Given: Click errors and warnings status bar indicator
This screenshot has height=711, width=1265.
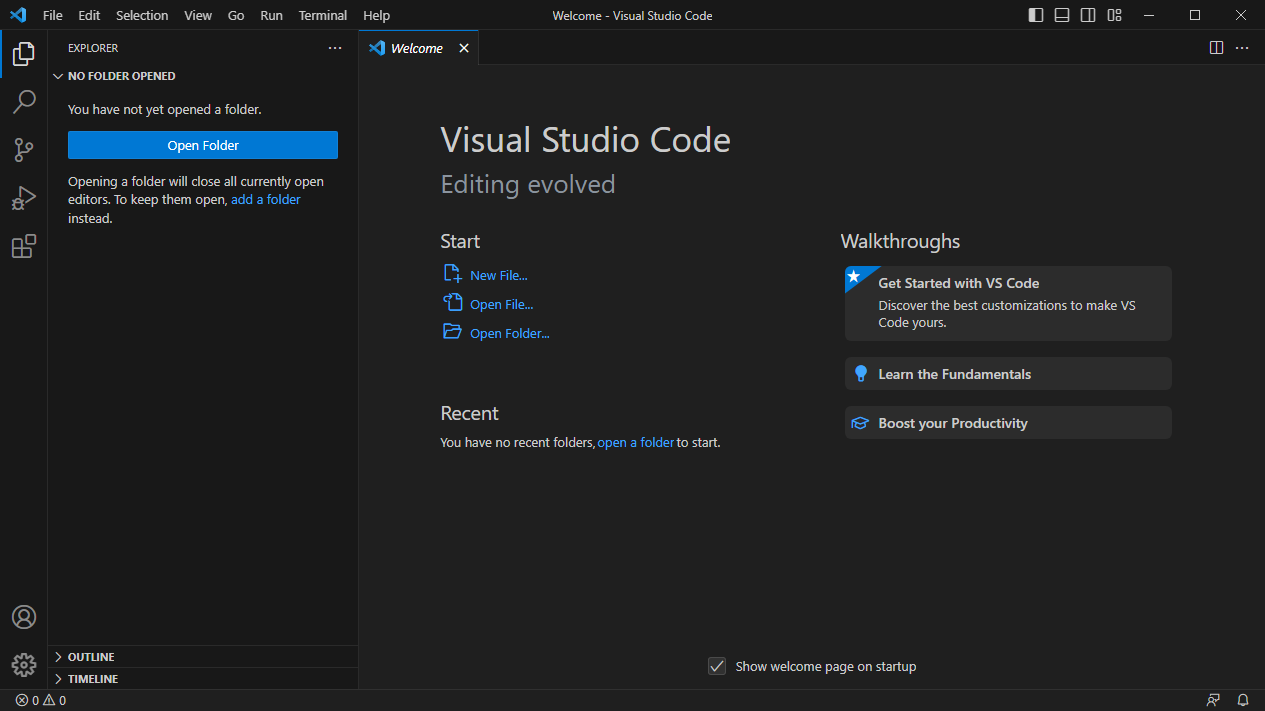Looking at the screenshot, I should coord(41,700).
